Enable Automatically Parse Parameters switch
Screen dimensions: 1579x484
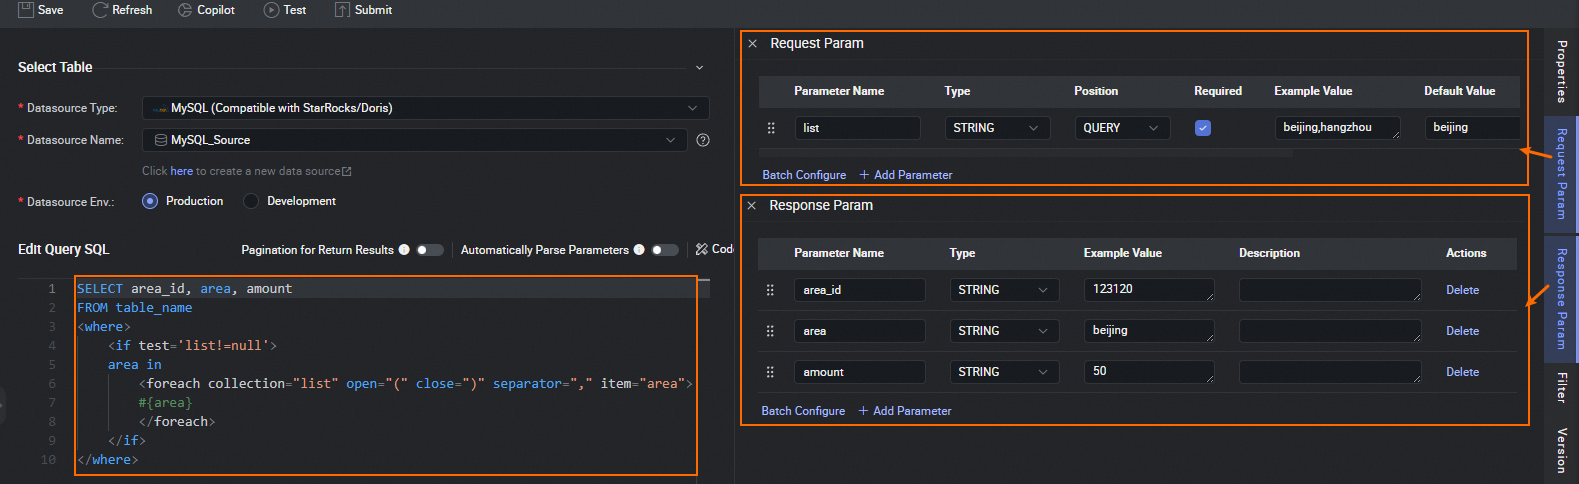(x=665, y=250)
